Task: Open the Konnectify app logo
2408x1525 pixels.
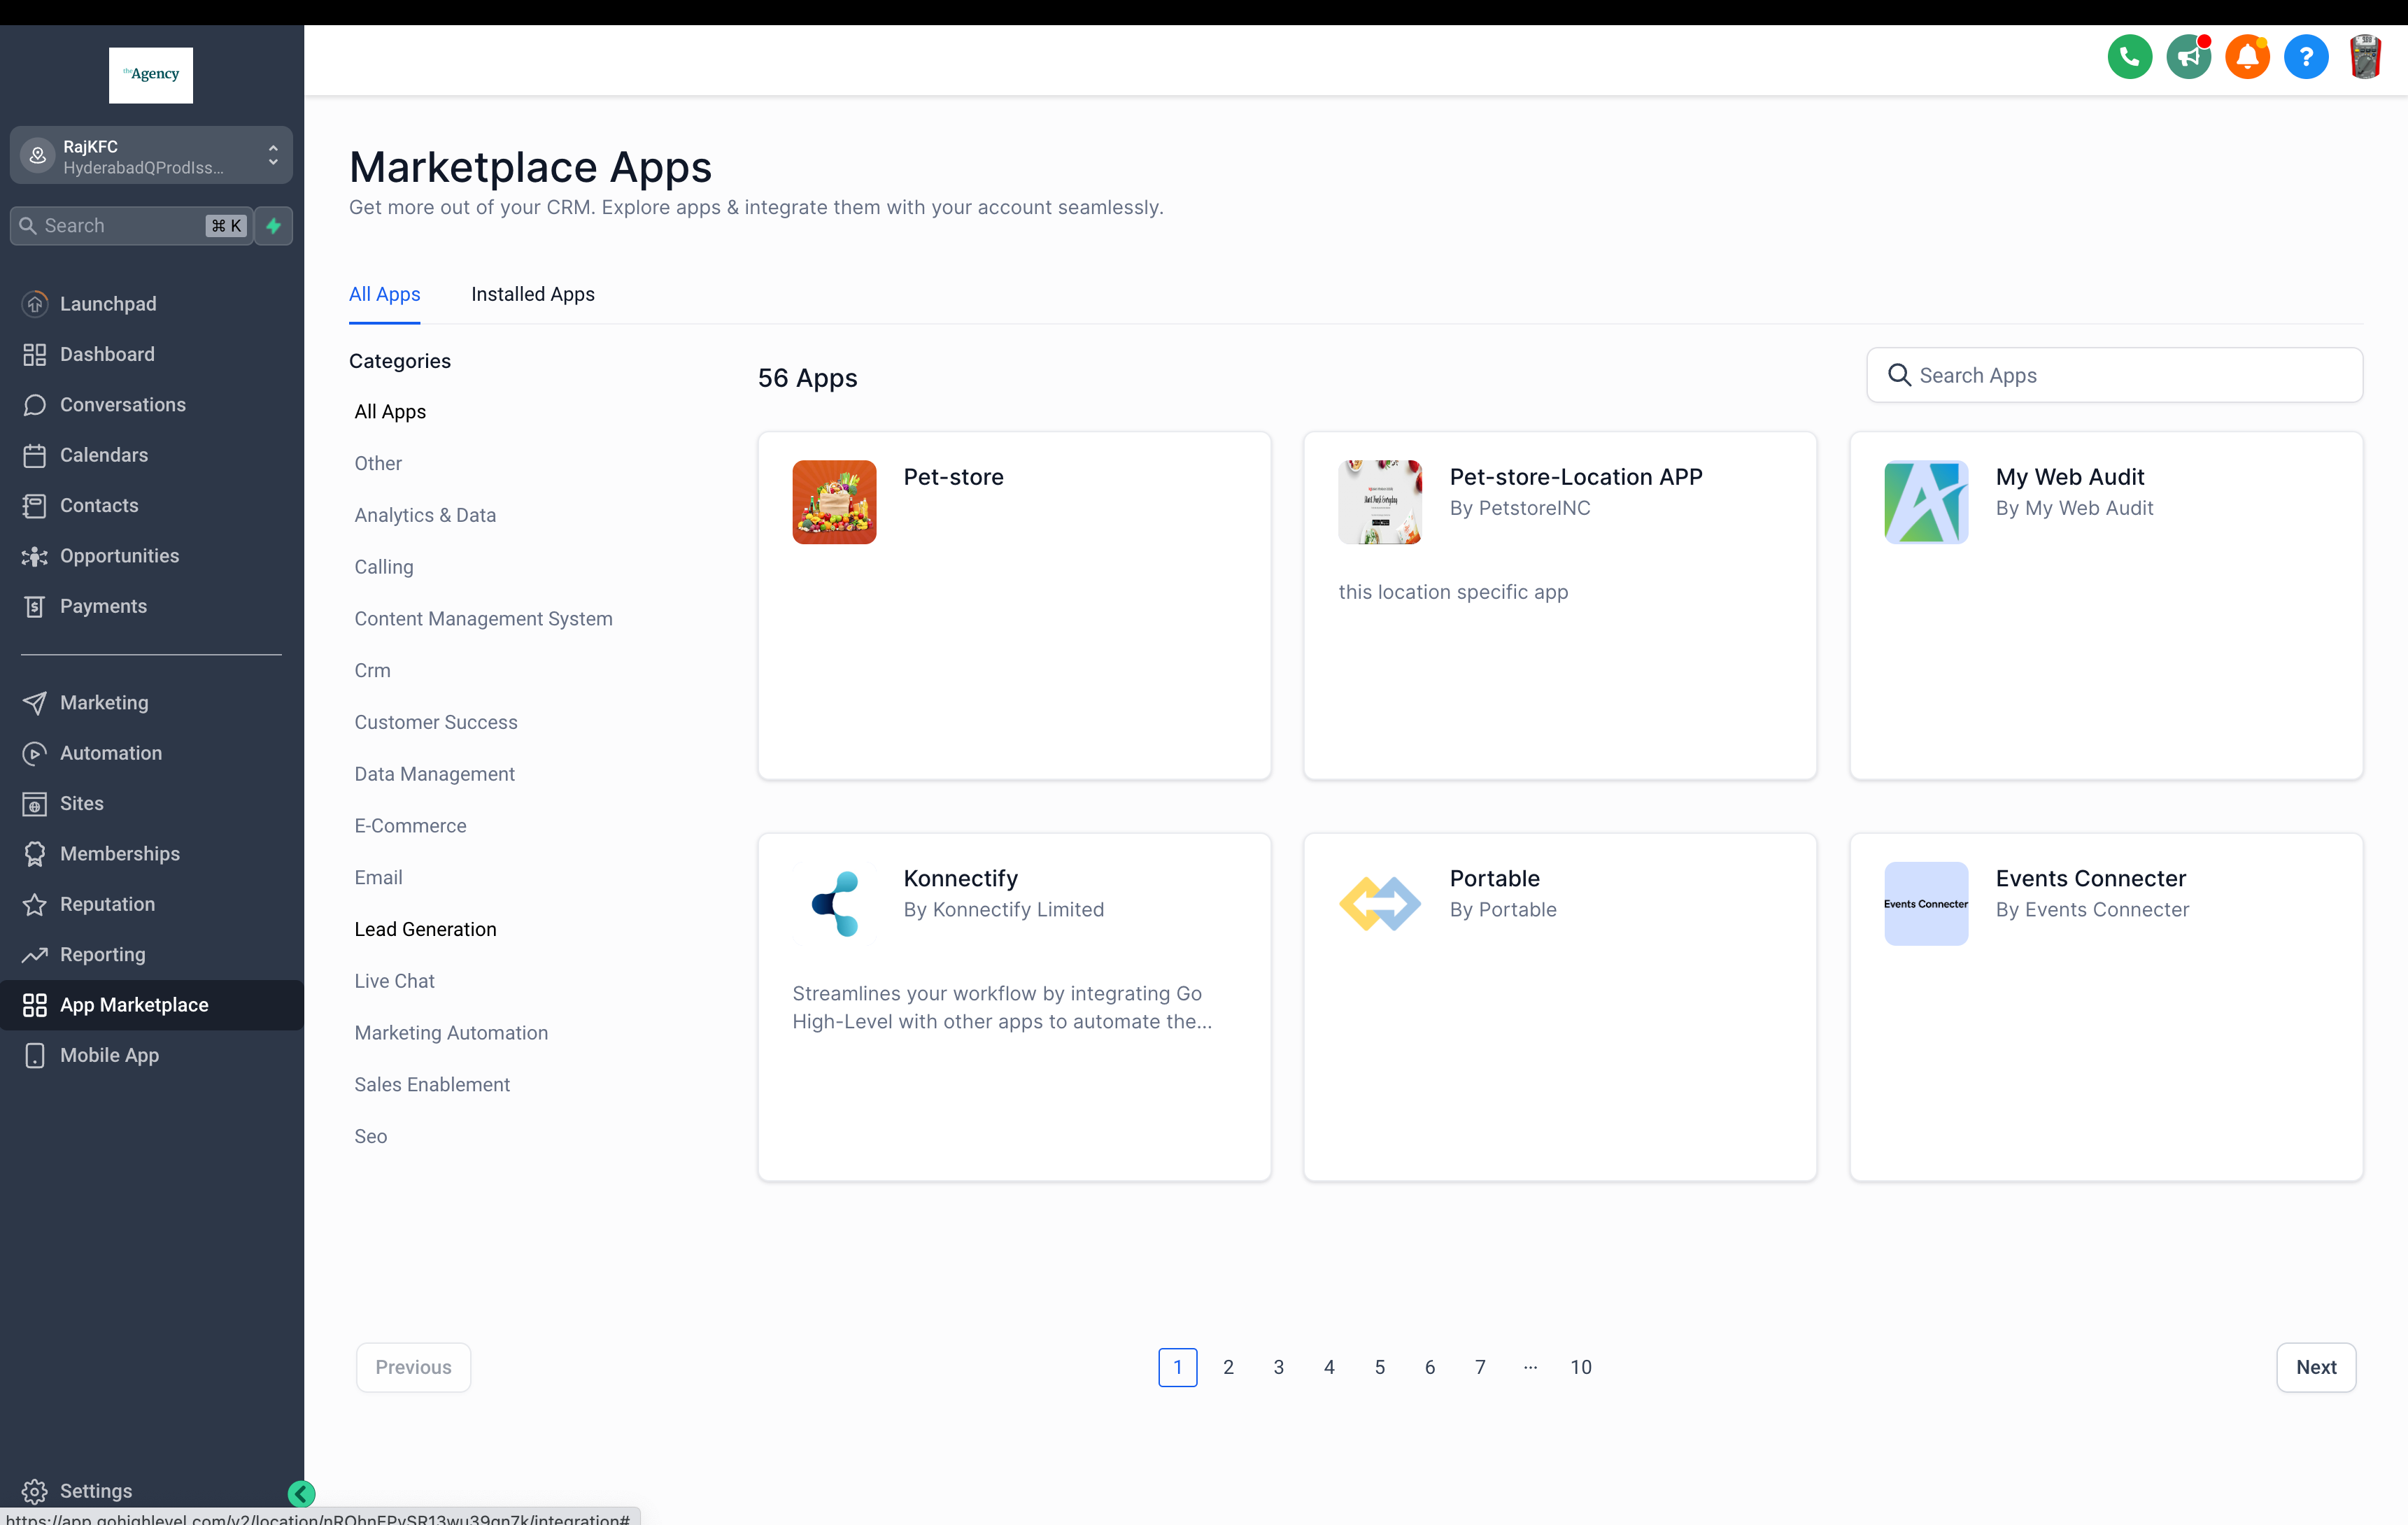Action: (834, 903)
